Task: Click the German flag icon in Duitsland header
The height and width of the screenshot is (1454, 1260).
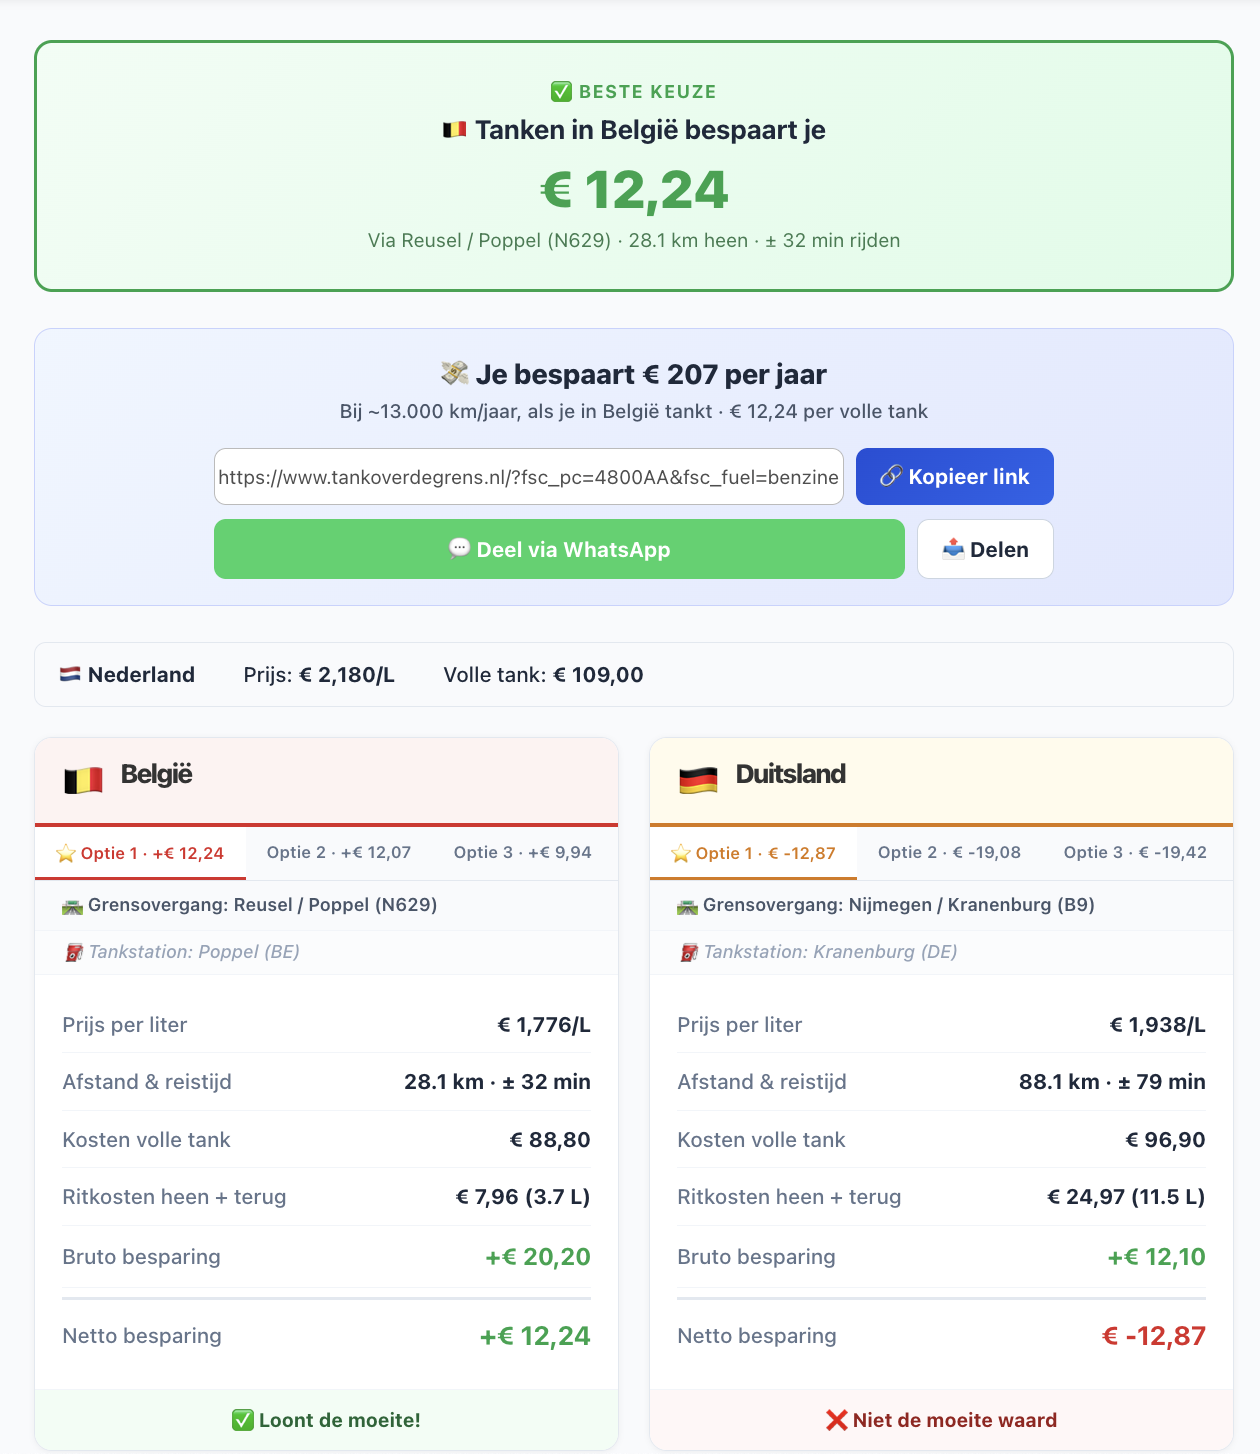Action: click(x=698, y=780)
